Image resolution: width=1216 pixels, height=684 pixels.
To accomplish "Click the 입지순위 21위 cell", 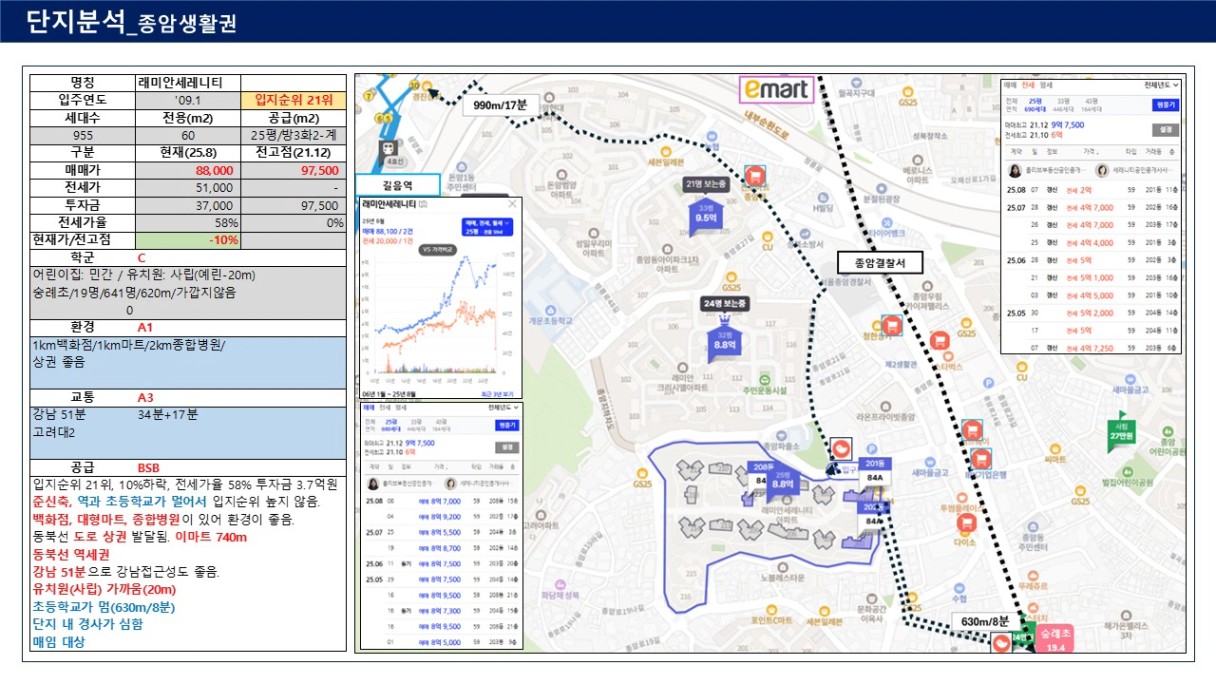I will 294,100.
